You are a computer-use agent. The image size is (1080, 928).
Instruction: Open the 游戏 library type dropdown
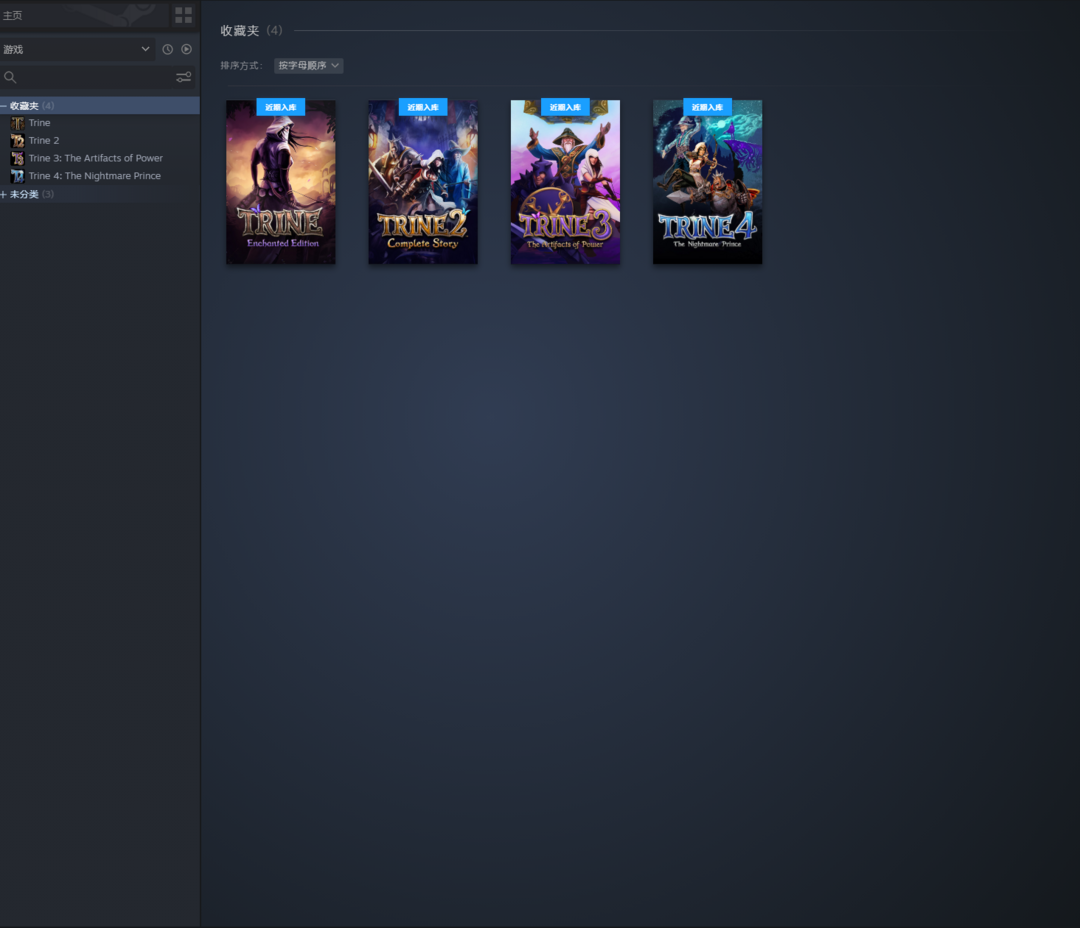pyautogui.click(x=76, y=49)
